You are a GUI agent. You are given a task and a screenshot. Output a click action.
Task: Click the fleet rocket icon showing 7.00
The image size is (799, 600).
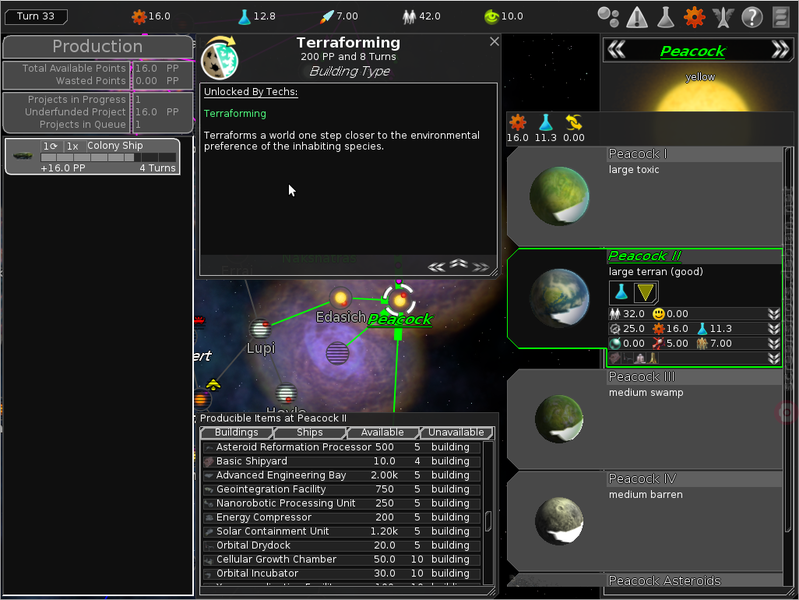[x=327, y=17]
